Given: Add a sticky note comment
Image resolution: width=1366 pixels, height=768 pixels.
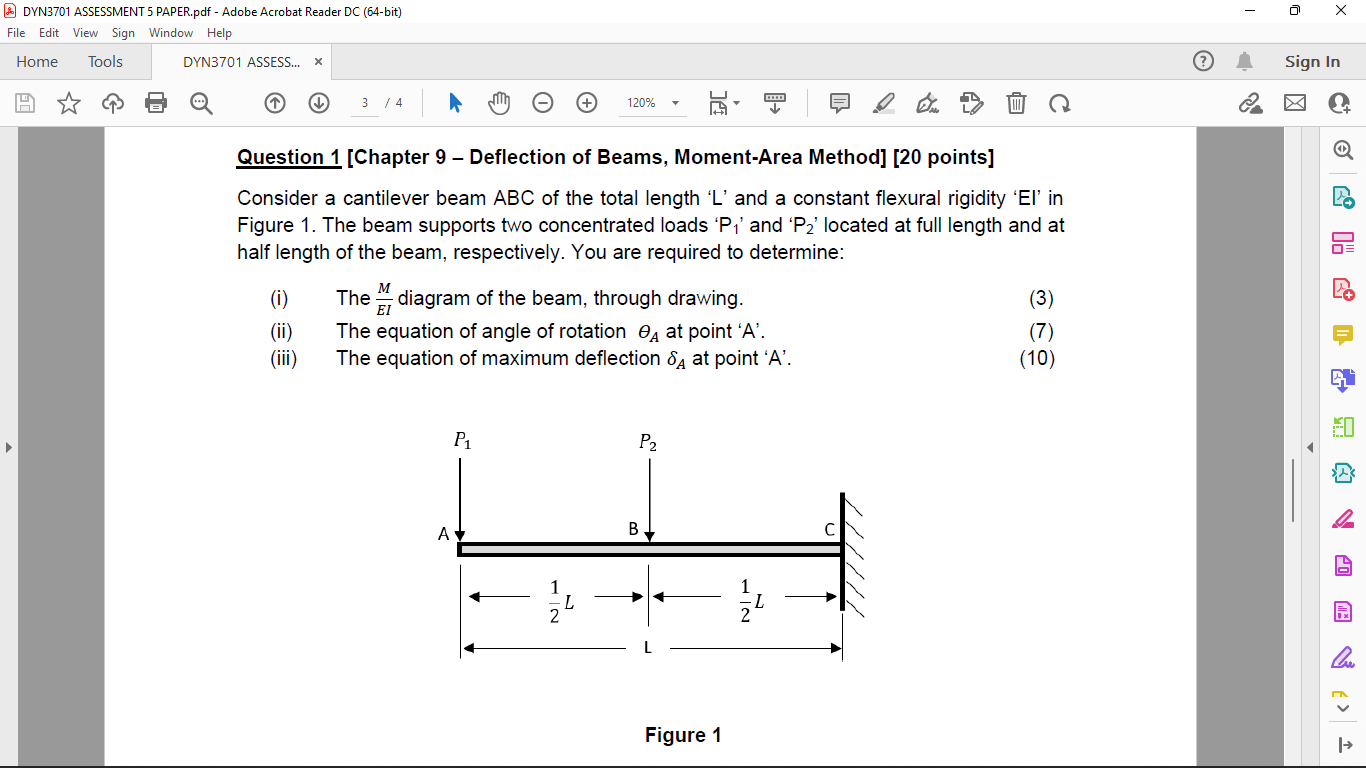Looking at the screenshot, I should click(839, 103).
